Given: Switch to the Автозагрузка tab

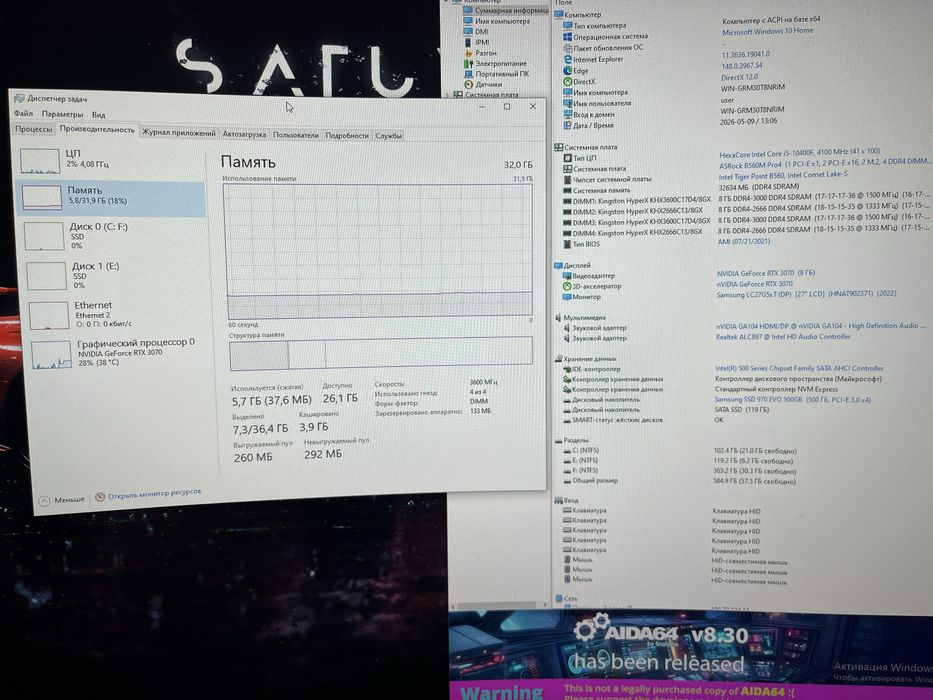Looking at the screenshot, I should coord(244,134).
